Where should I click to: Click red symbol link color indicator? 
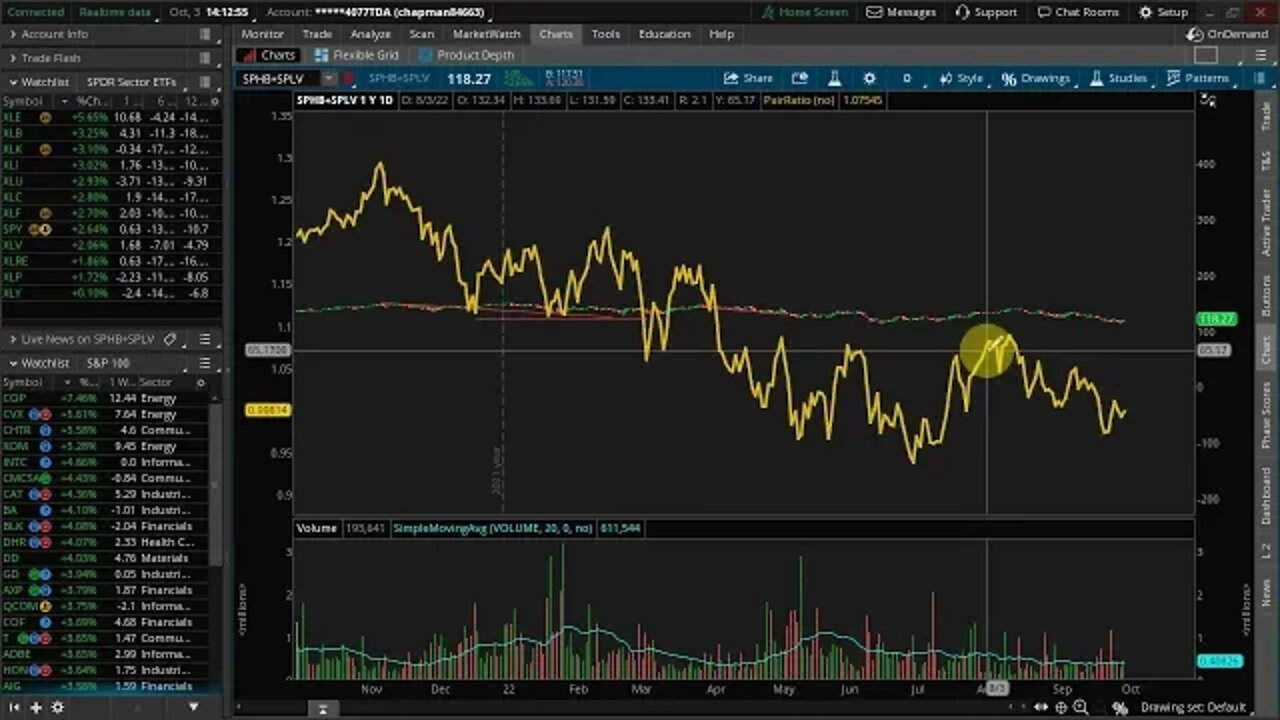(x=347, y=78)
